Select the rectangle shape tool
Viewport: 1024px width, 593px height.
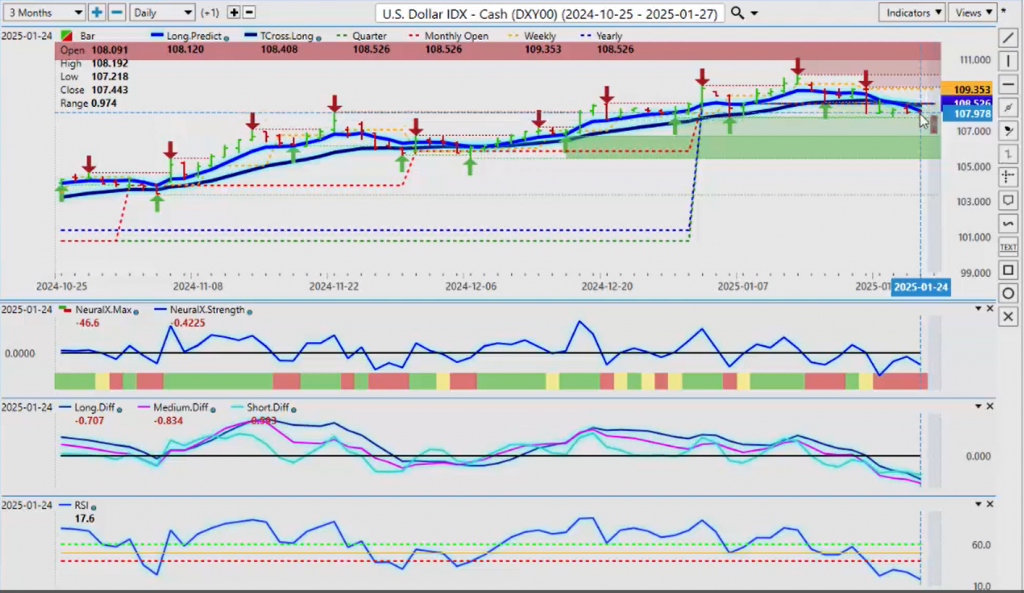coord(1008,269)
